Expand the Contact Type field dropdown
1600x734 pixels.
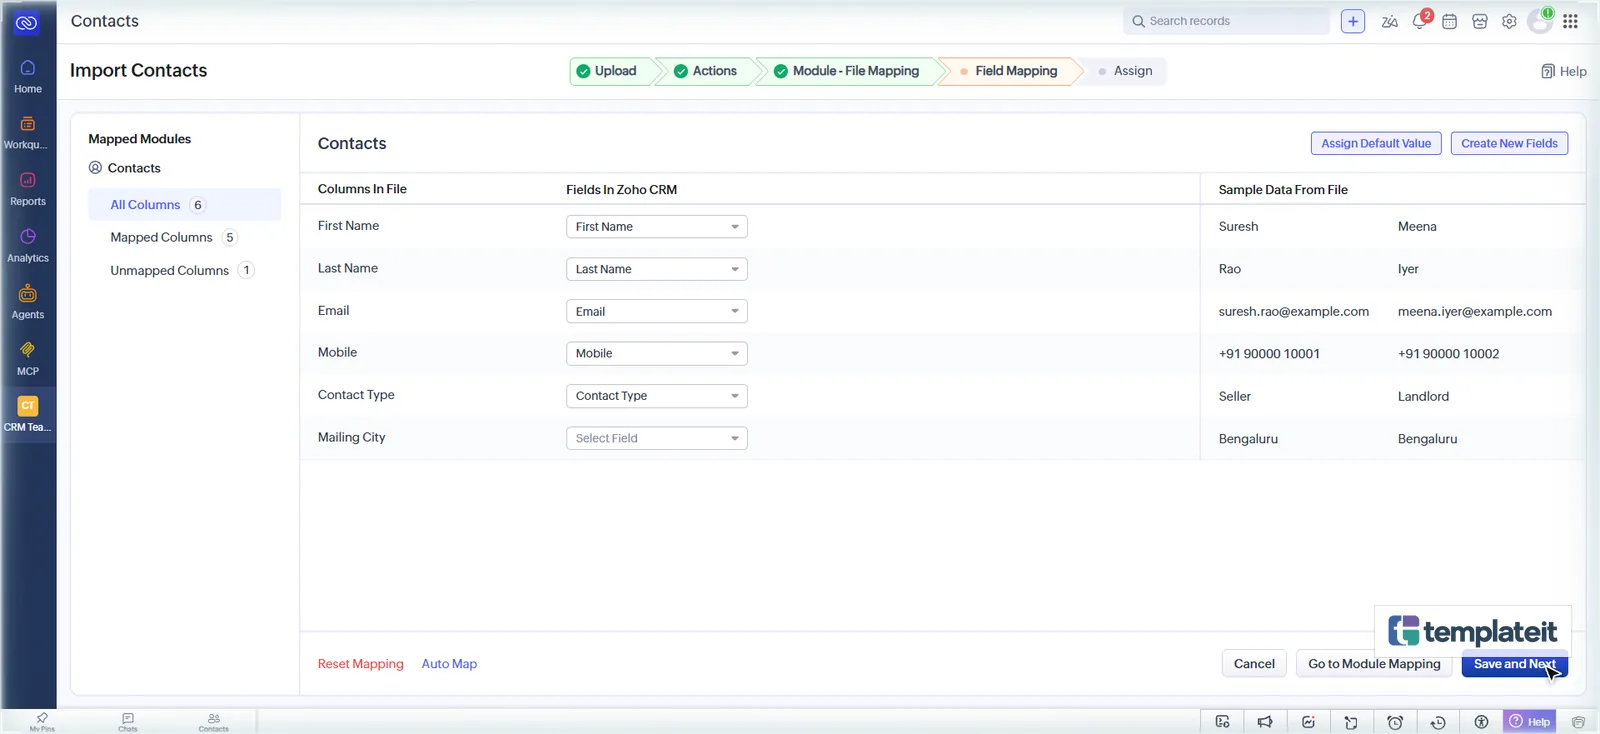(x=657, y=396)
